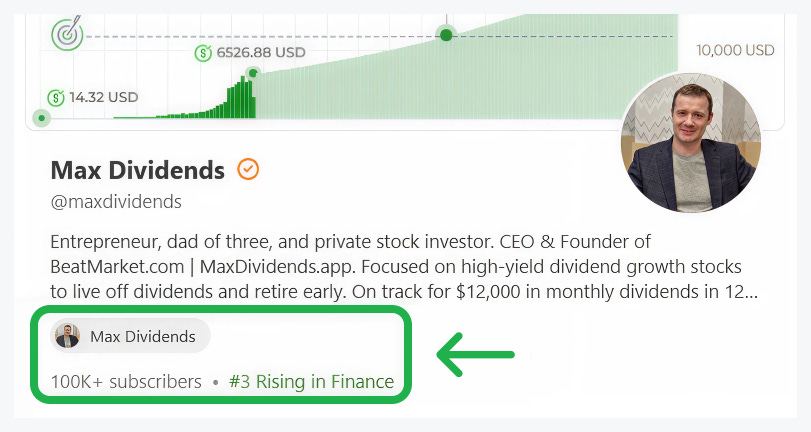Image resolution: width=811 pixels, height=432 pixels.
Task: Click the green arrow pointing left
Action: pos(475,354)
